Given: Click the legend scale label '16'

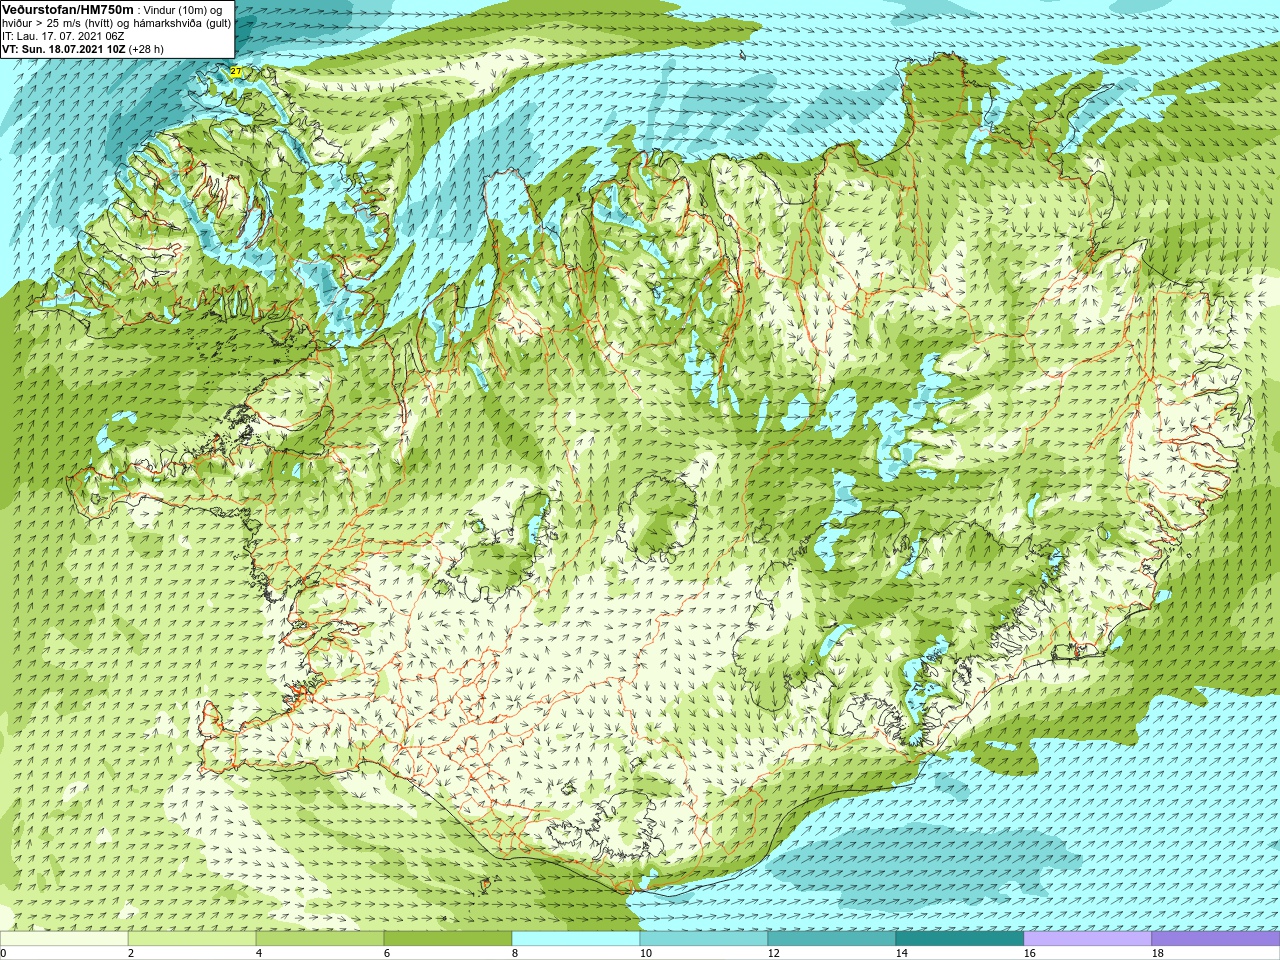Looking at the screenshot, I should 1030,953.
